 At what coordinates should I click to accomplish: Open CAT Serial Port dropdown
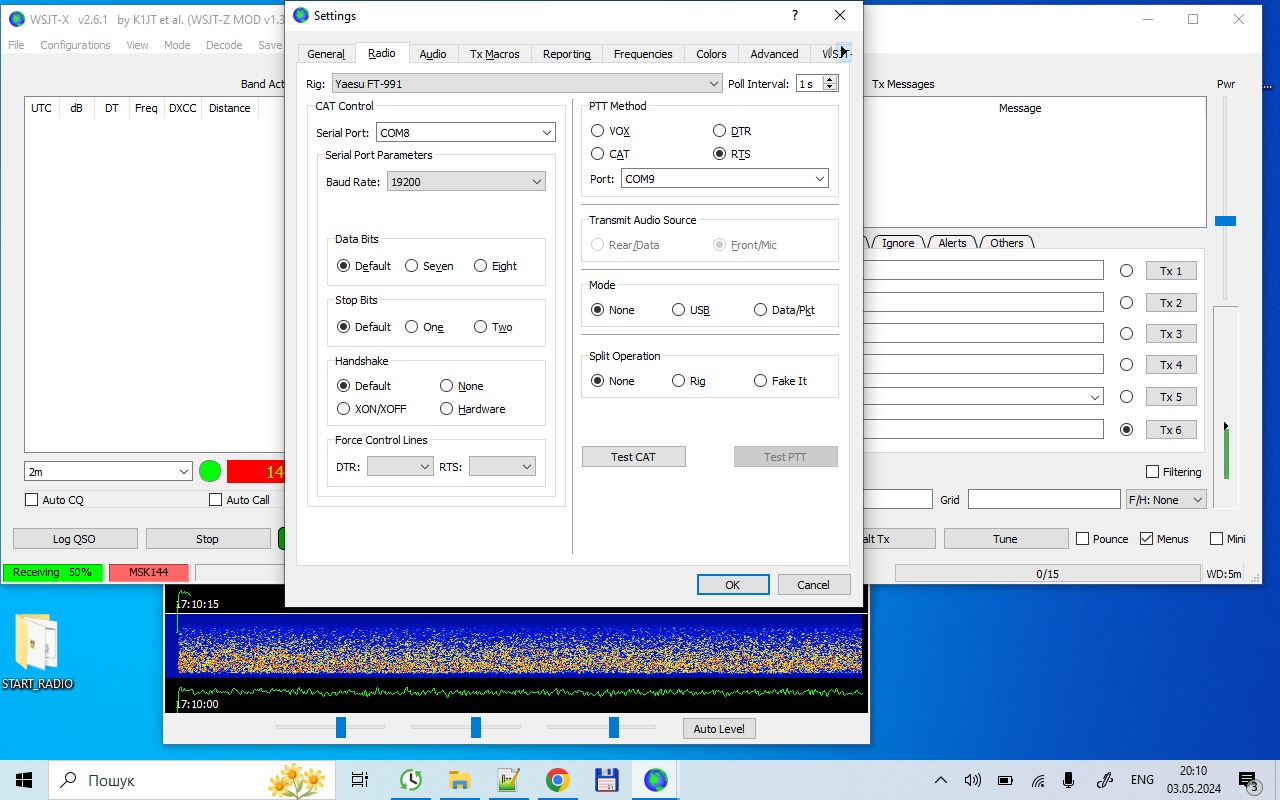[x=465, y=133]
